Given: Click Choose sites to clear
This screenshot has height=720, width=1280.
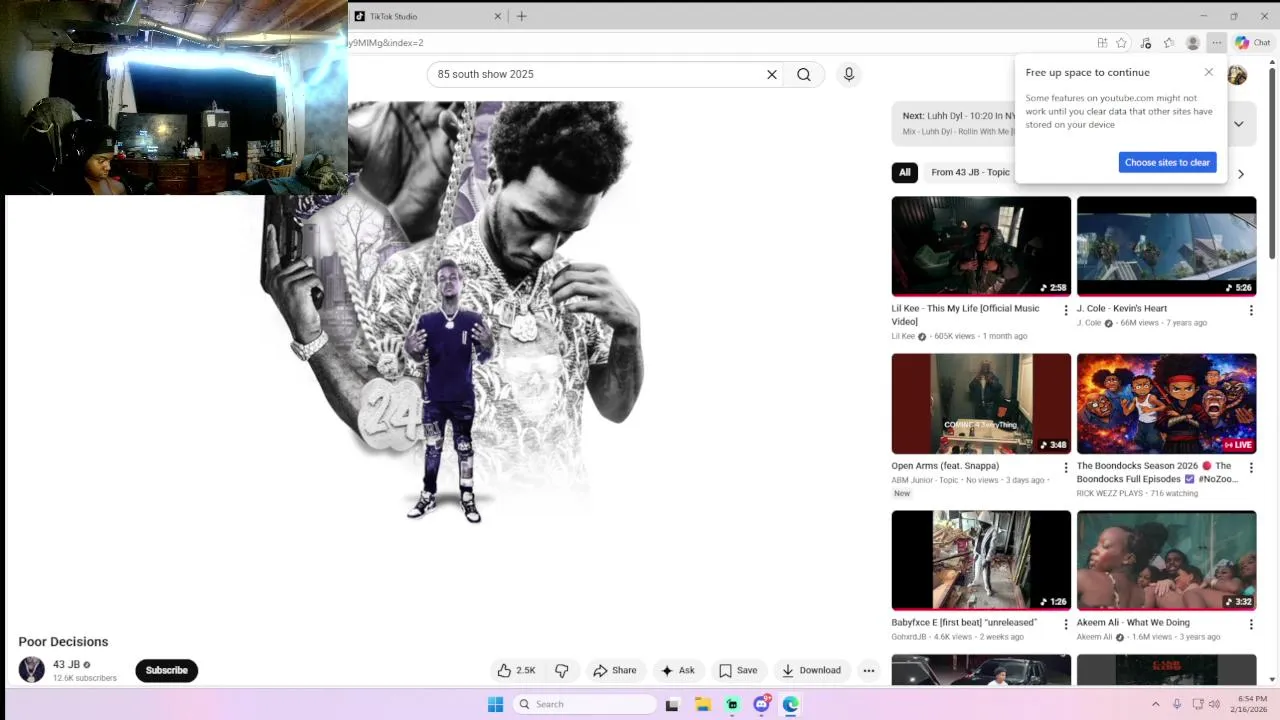Looking at the screenshot, I should click(1167, 162).
